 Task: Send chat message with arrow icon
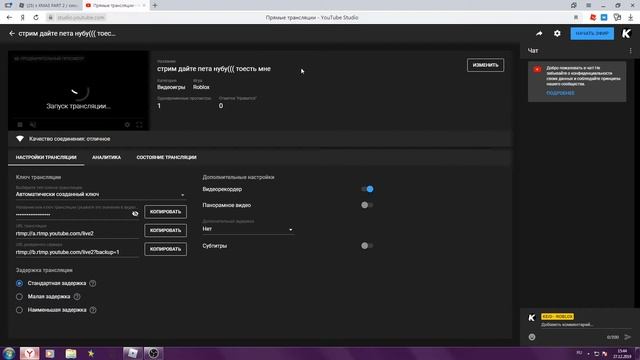tap(627, 337)
